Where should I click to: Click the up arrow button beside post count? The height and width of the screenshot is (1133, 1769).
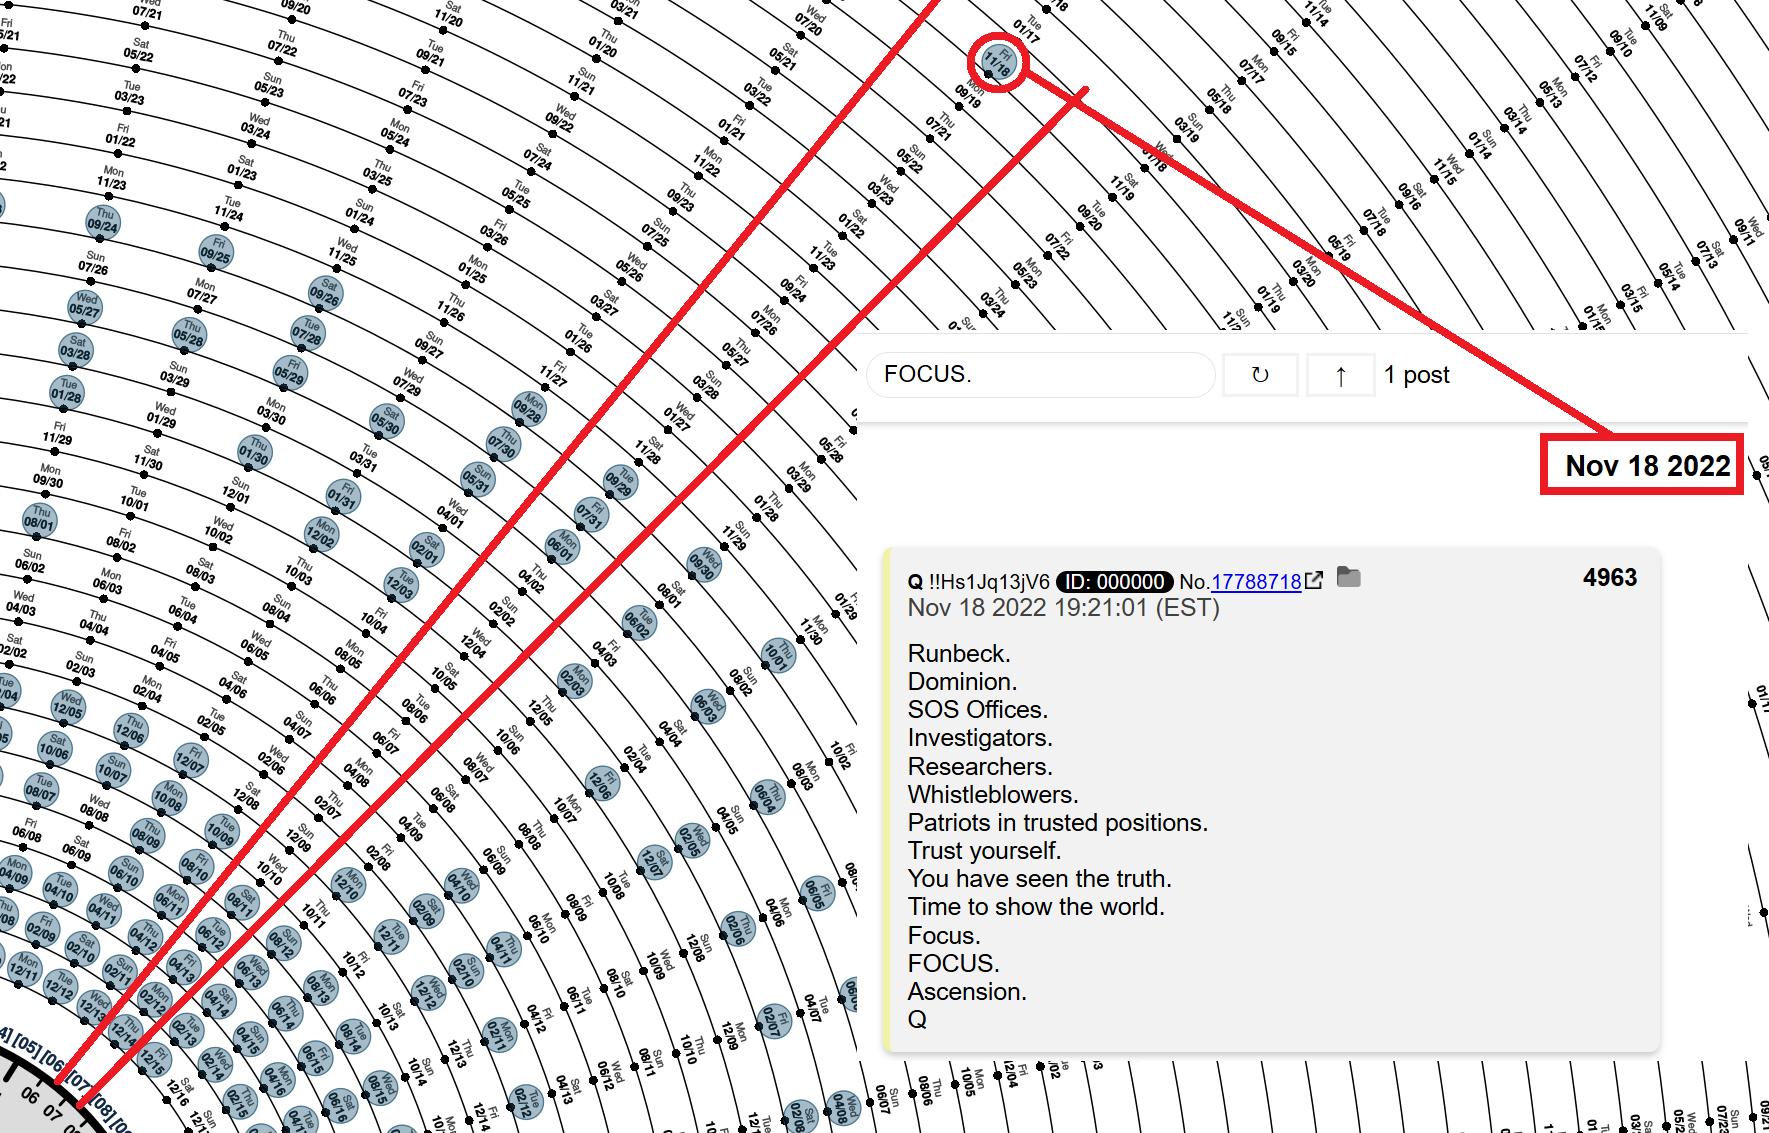click(1340, 375)
